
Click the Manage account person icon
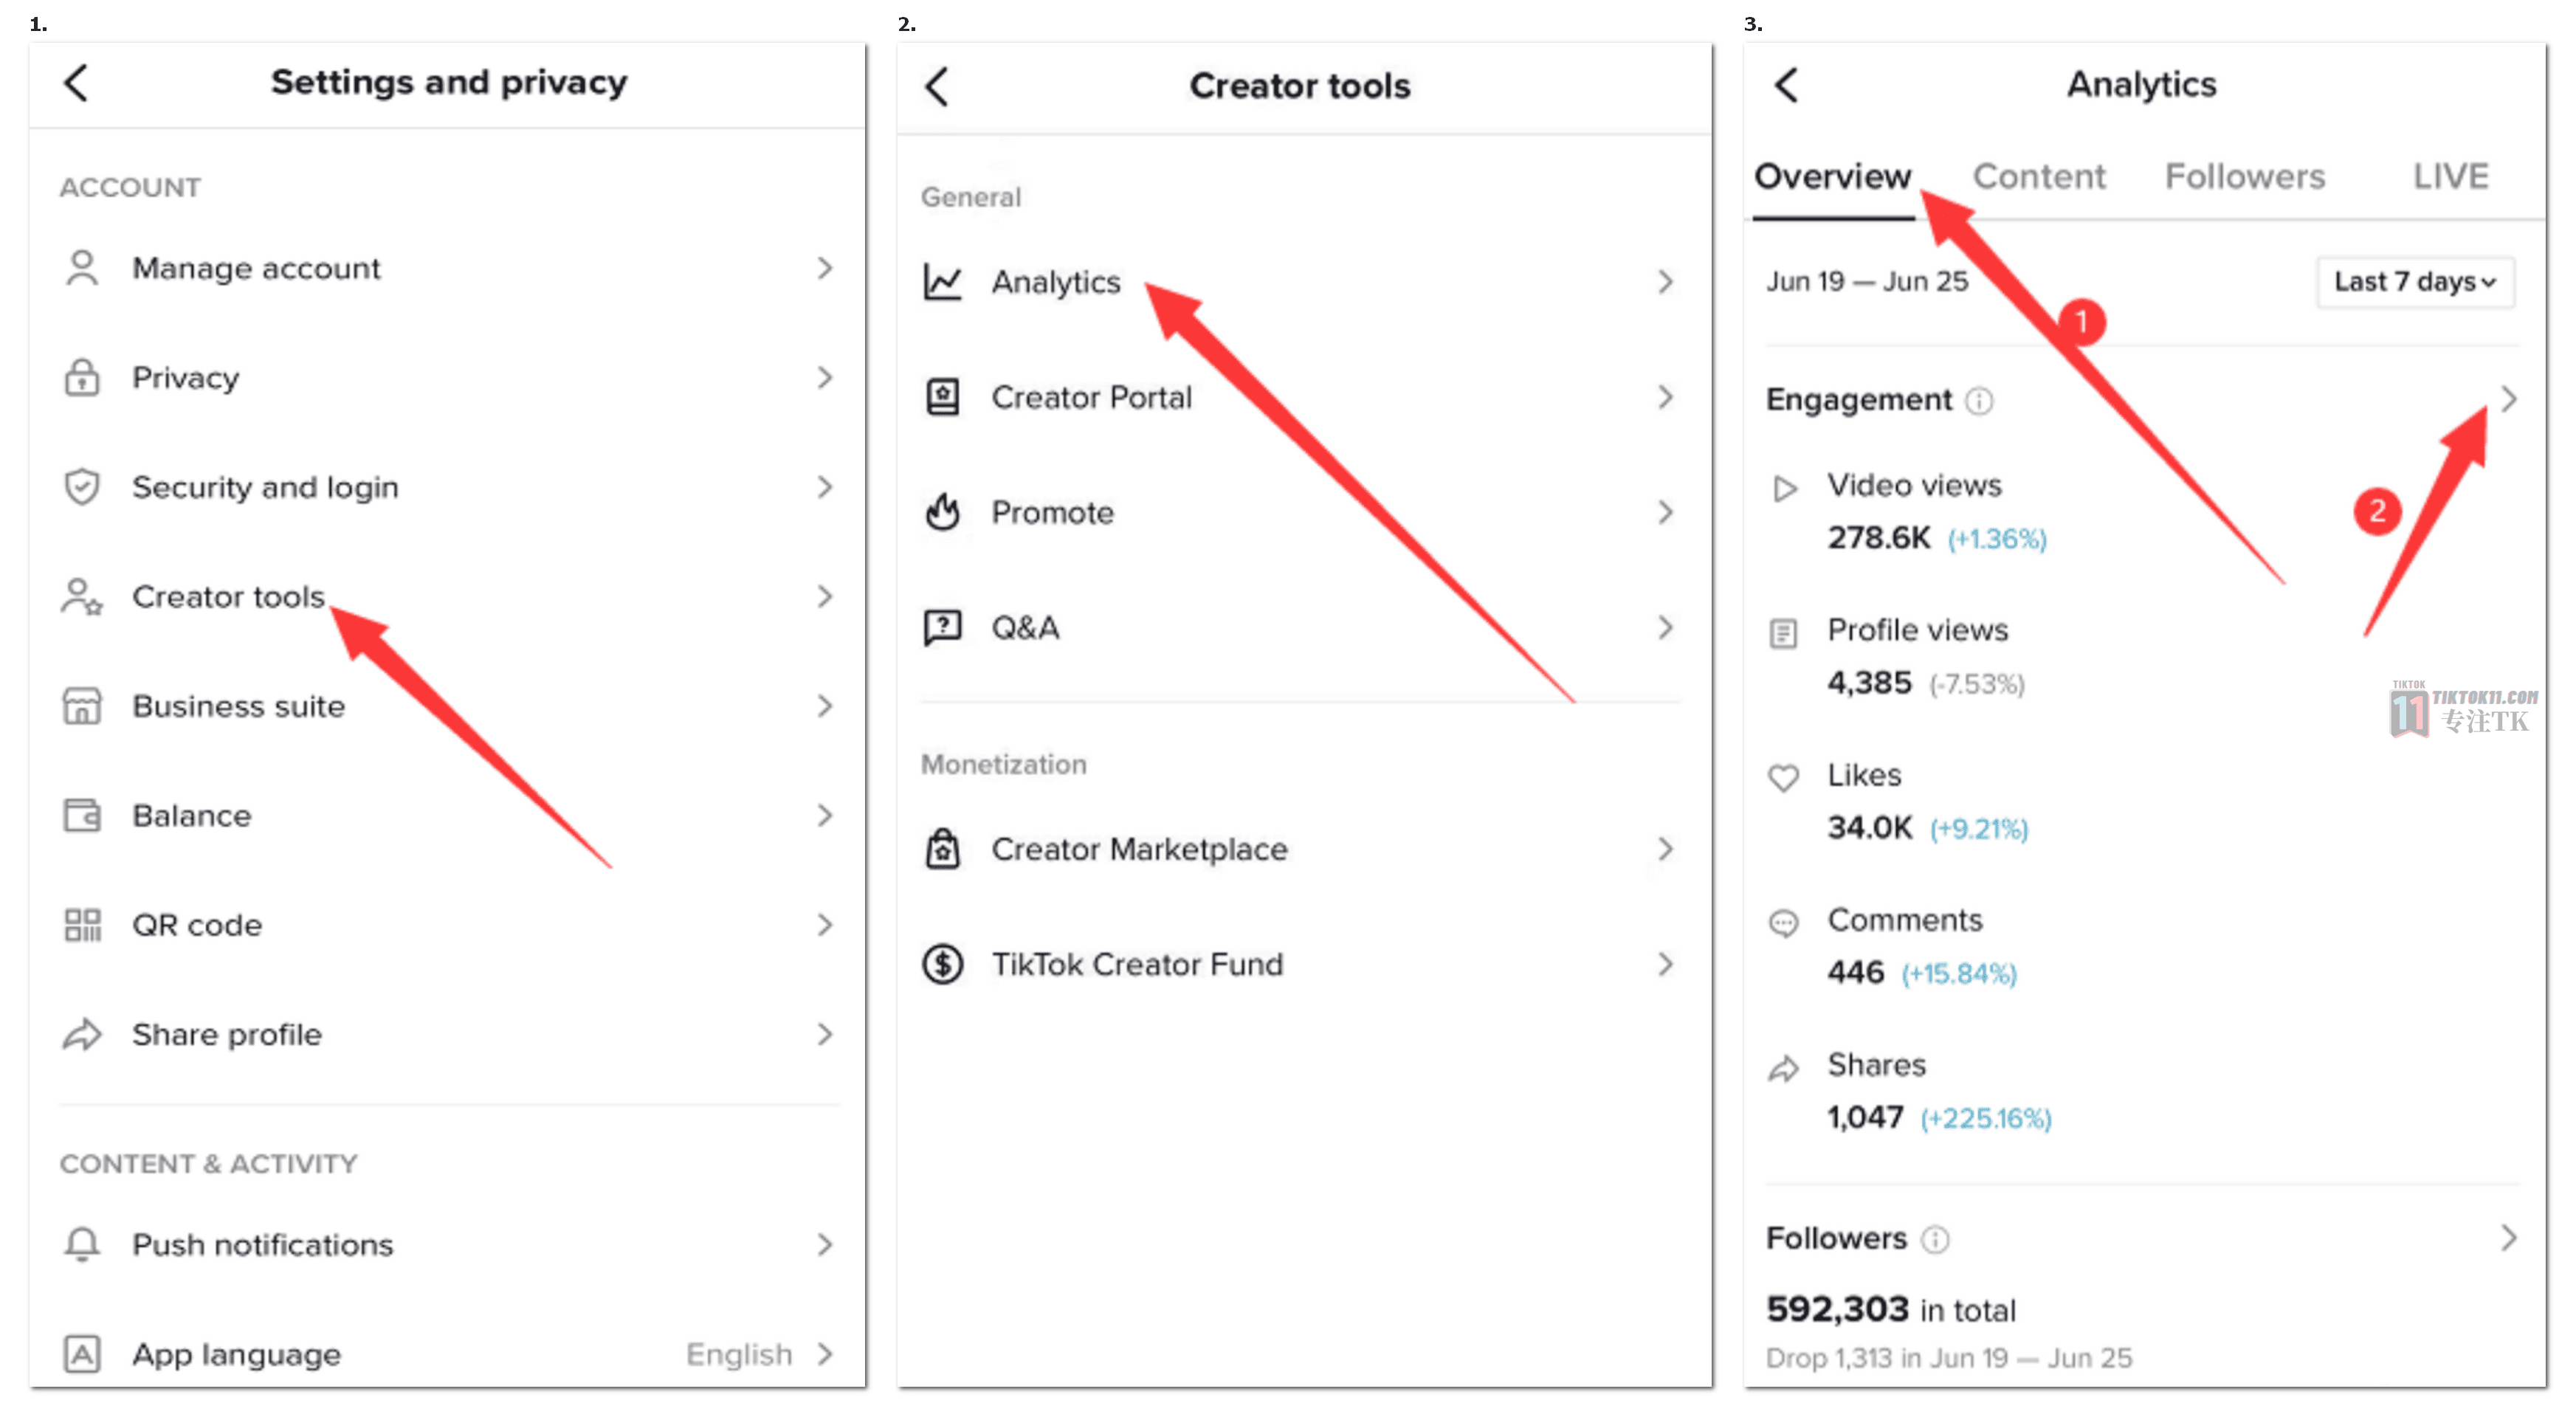pos(82,268)
